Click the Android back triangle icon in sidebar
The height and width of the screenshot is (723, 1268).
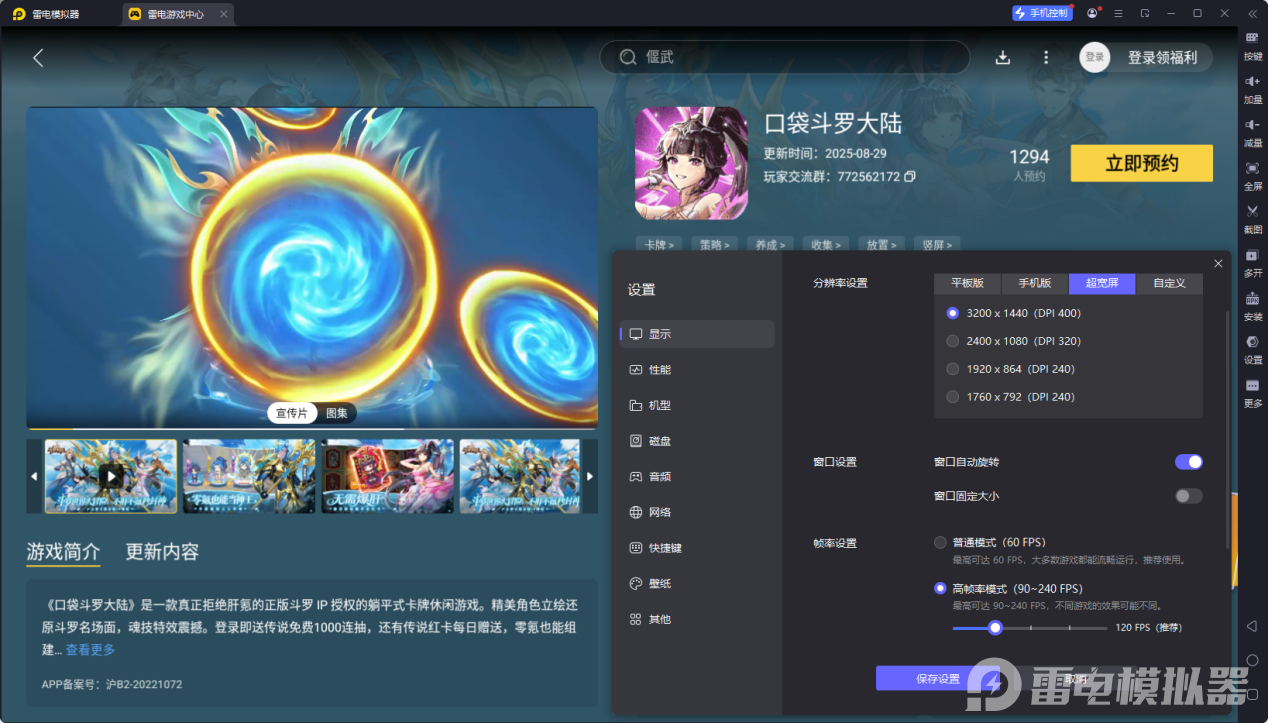1252,626
